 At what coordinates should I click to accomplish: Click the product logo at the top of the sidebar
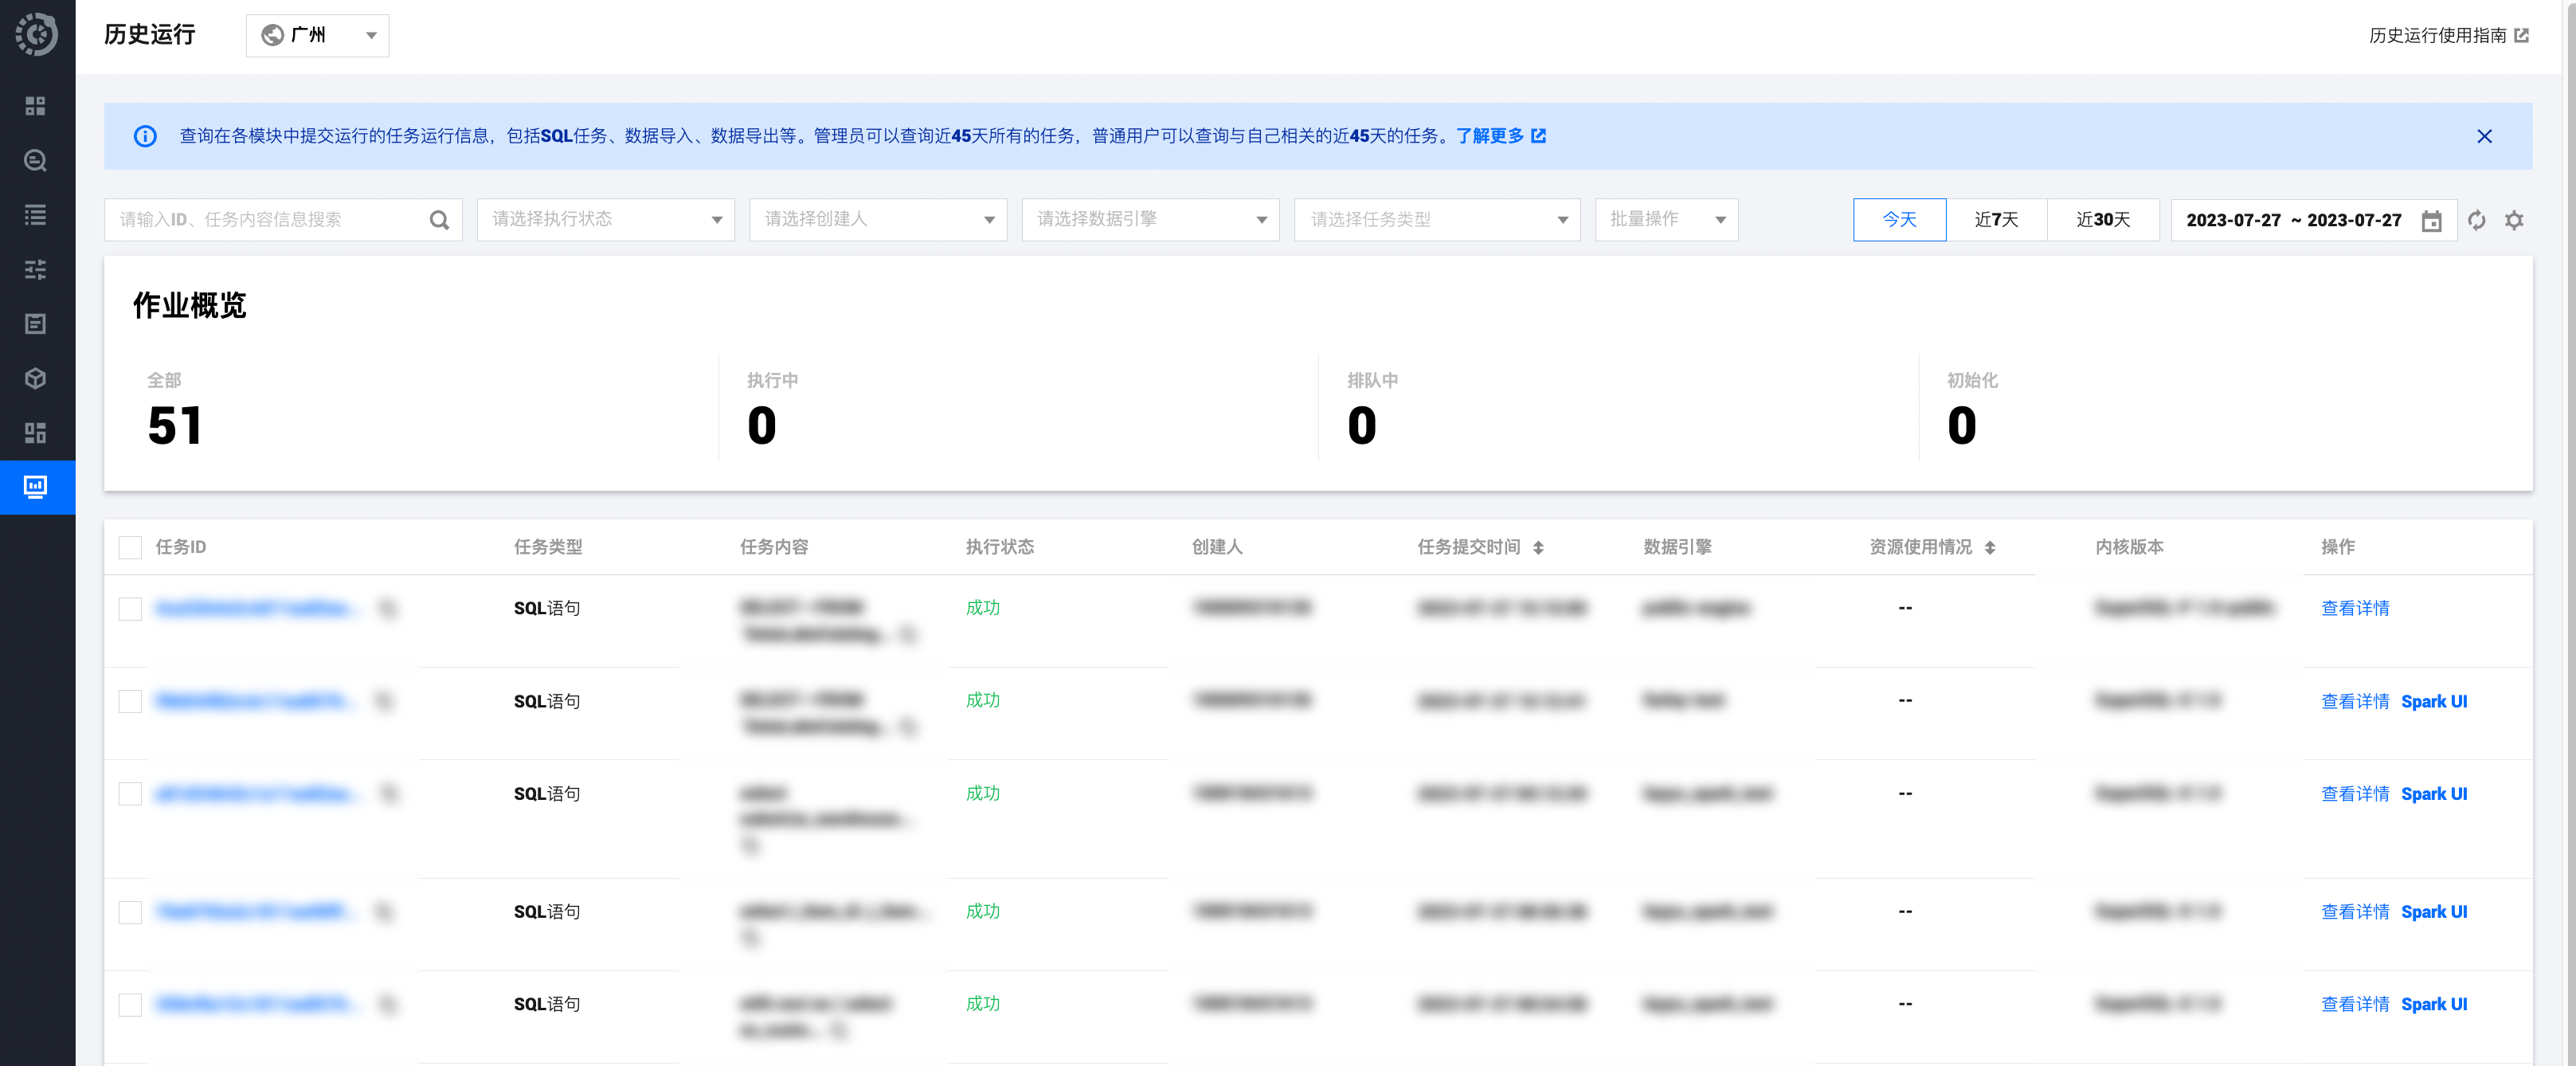click(36, 35)
